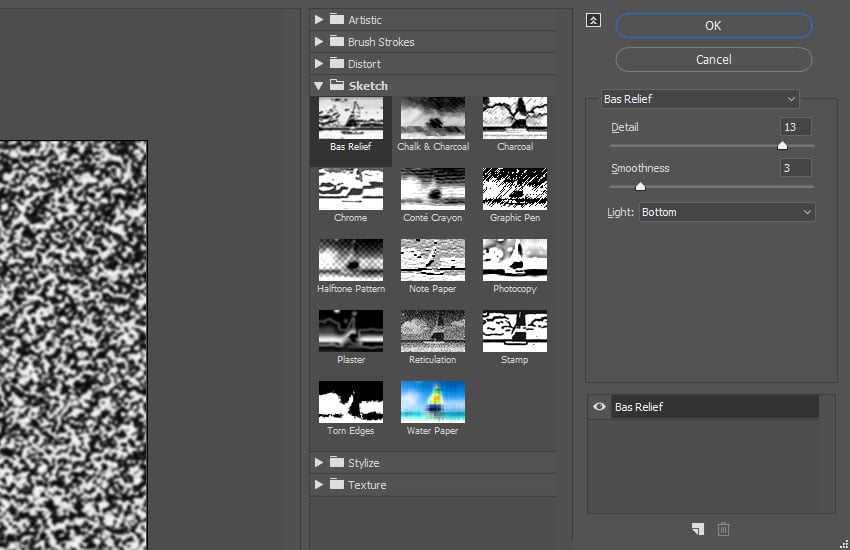This screenshot has height=550, width=850.
Task: Expand the Artistic filter folder
Action: click(319, 20)
